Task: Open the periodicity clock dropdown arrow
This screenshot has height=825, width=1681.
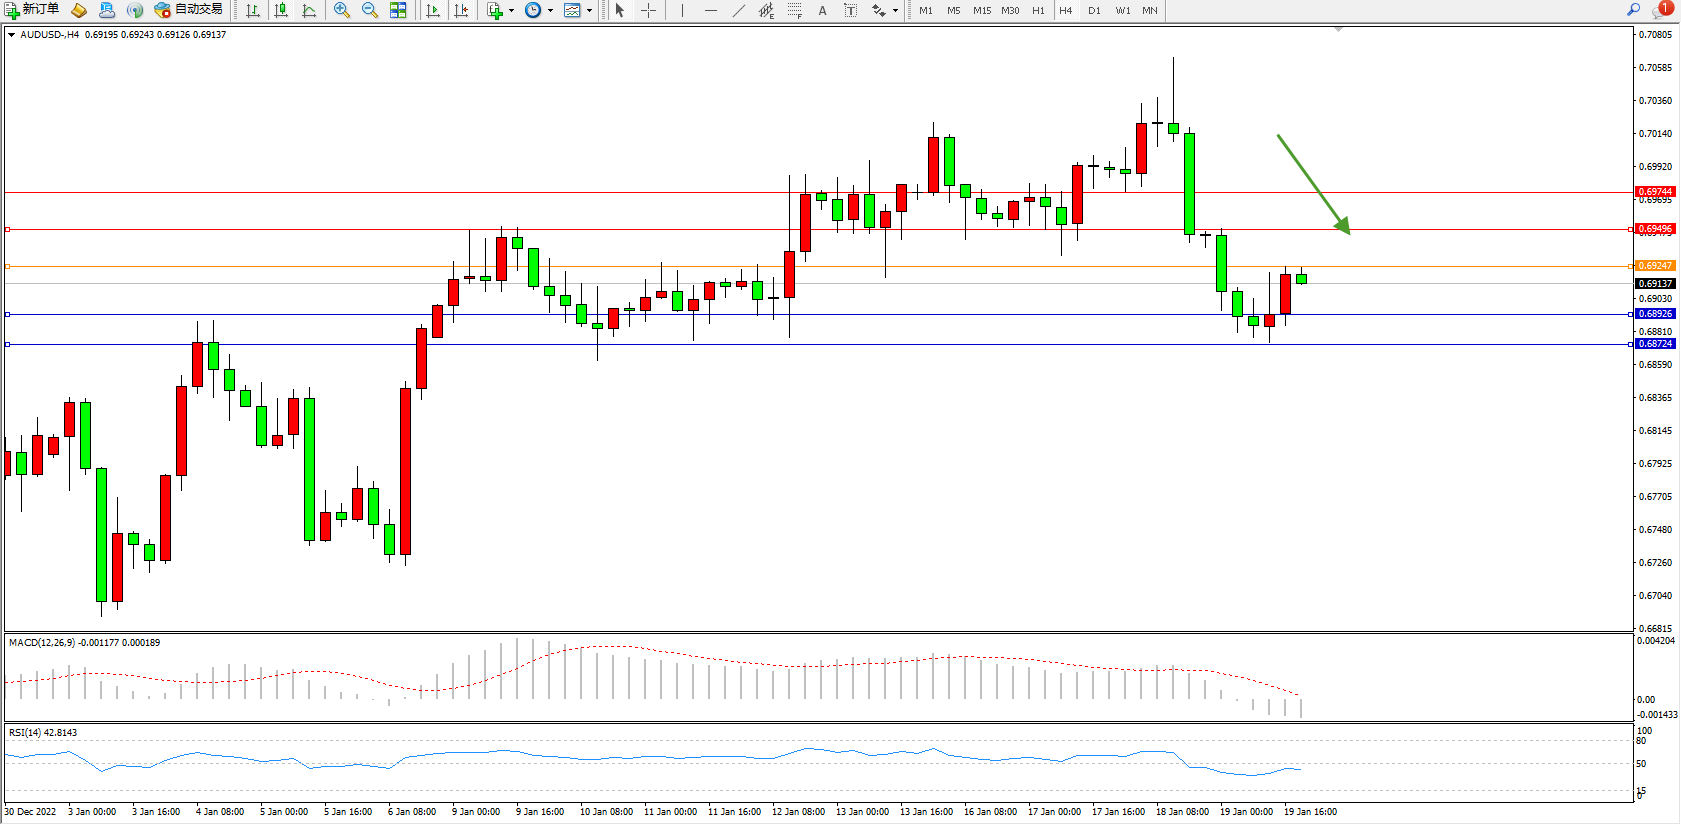Action: pyautogui.click(x=550, y=10)
